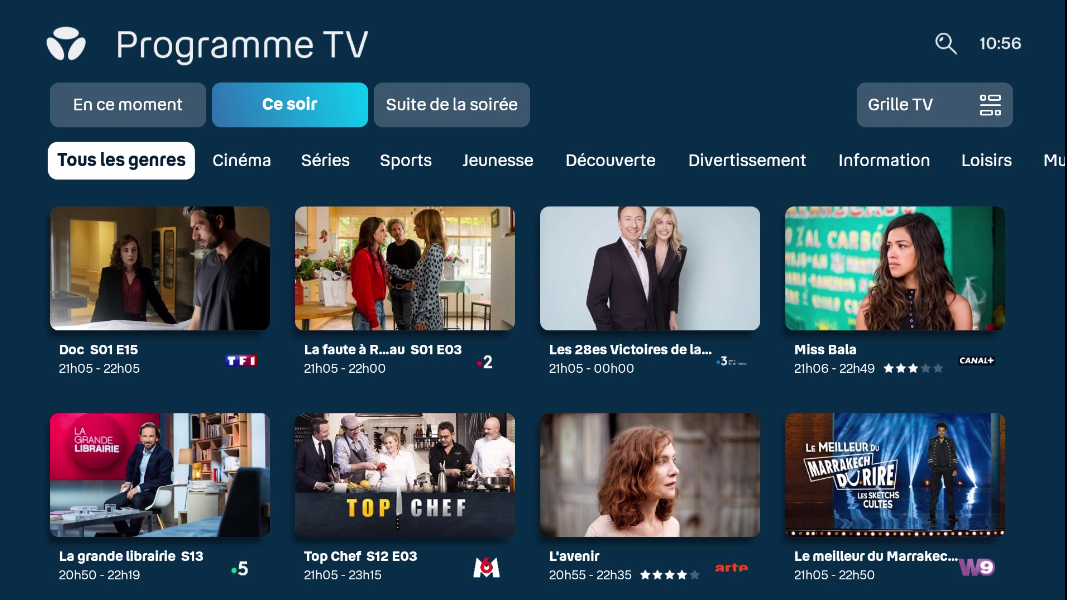Screen dimensions: 1067x600
Task: Click the Grille TV grid icon
Action: click(x=990, y=105)
